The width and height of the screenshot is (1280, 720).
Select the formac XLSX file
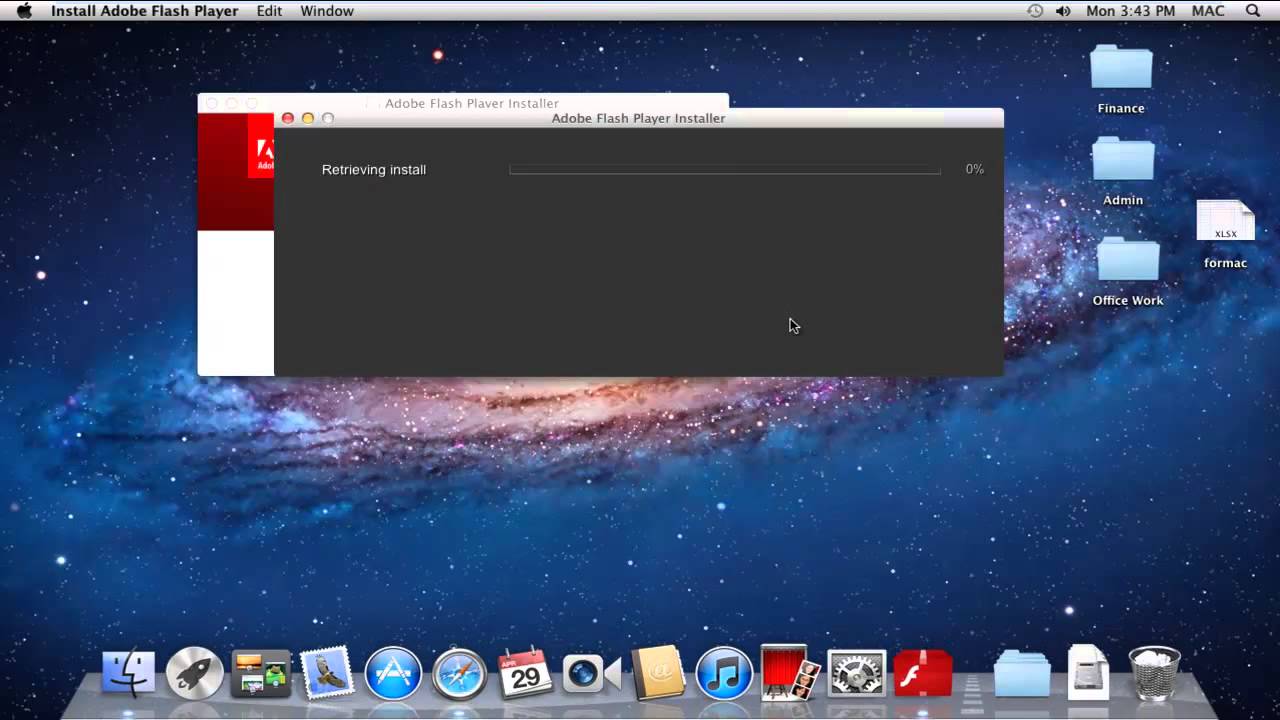[x=1225, y=234]
